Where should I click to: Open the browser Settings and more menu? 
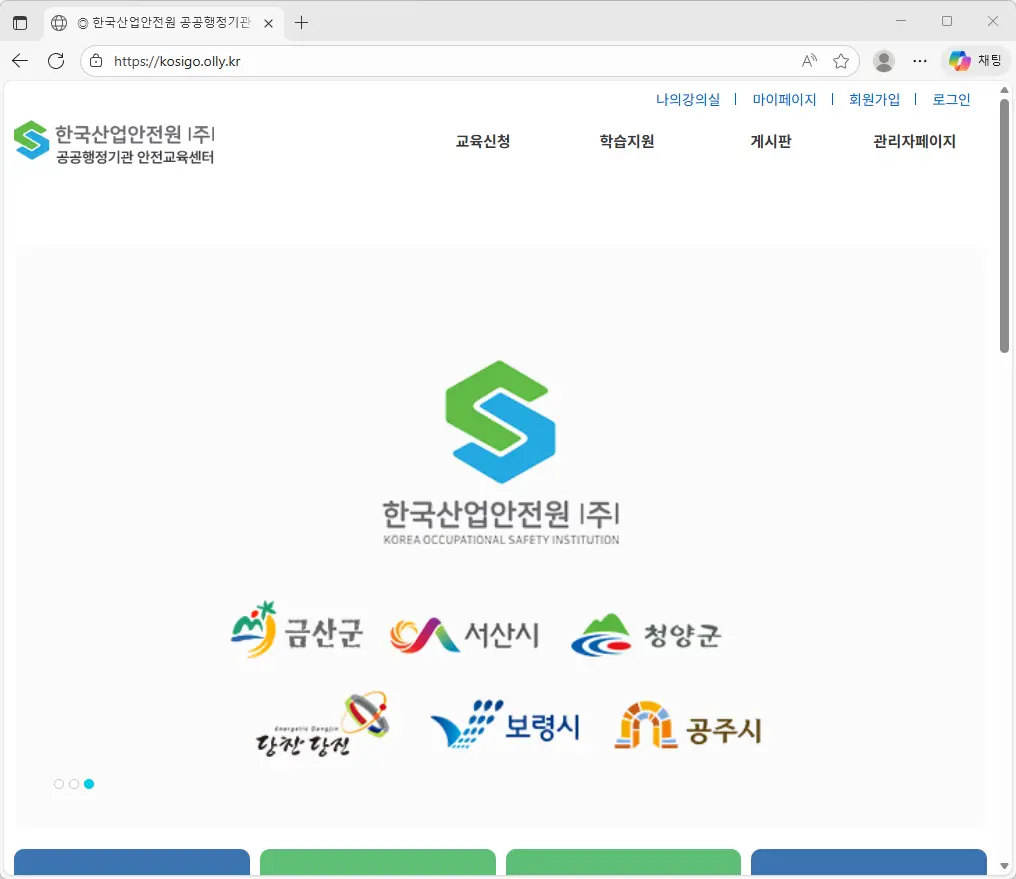(x=920, y=60)
